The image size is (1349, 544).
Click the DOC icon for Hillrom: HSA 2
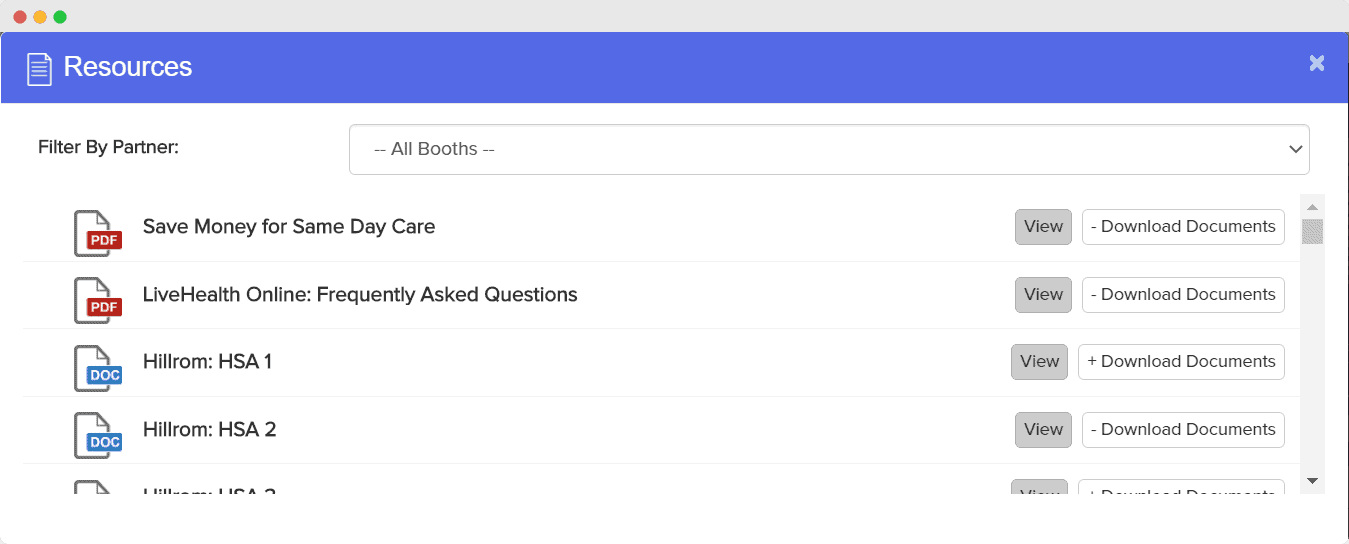pyautogui.click(x=97, y=435)
